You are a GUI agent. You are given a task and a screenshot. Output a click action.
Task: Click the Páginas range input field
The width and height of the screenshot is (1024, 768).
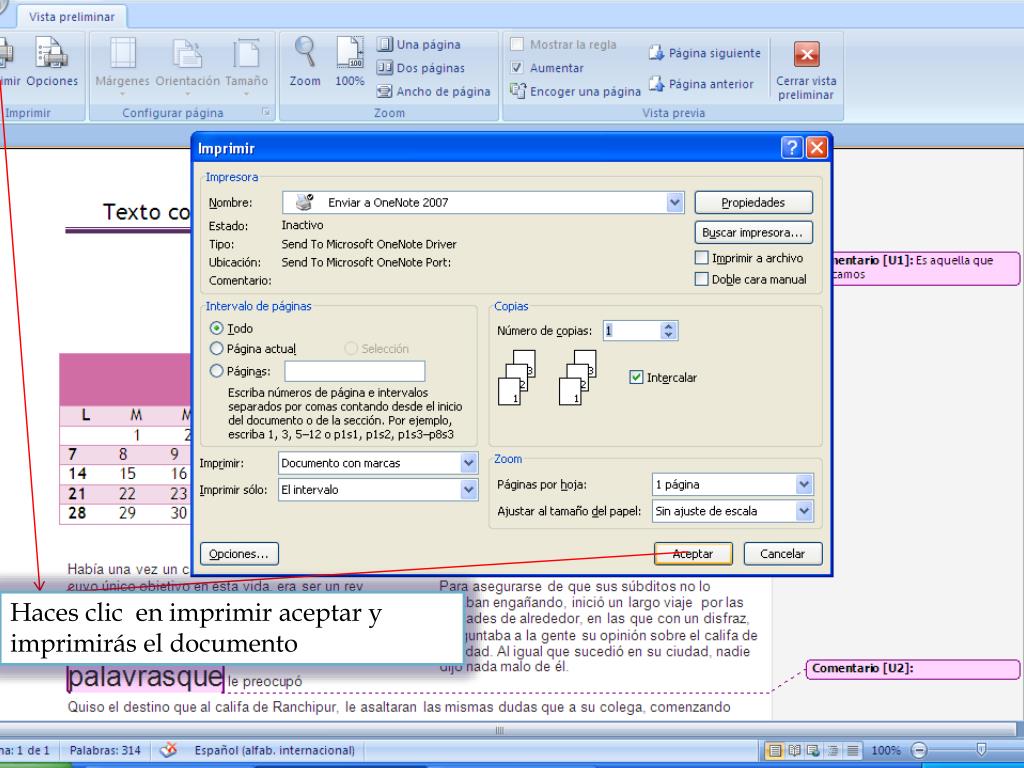pyautogui.click(x=355, y=371)
